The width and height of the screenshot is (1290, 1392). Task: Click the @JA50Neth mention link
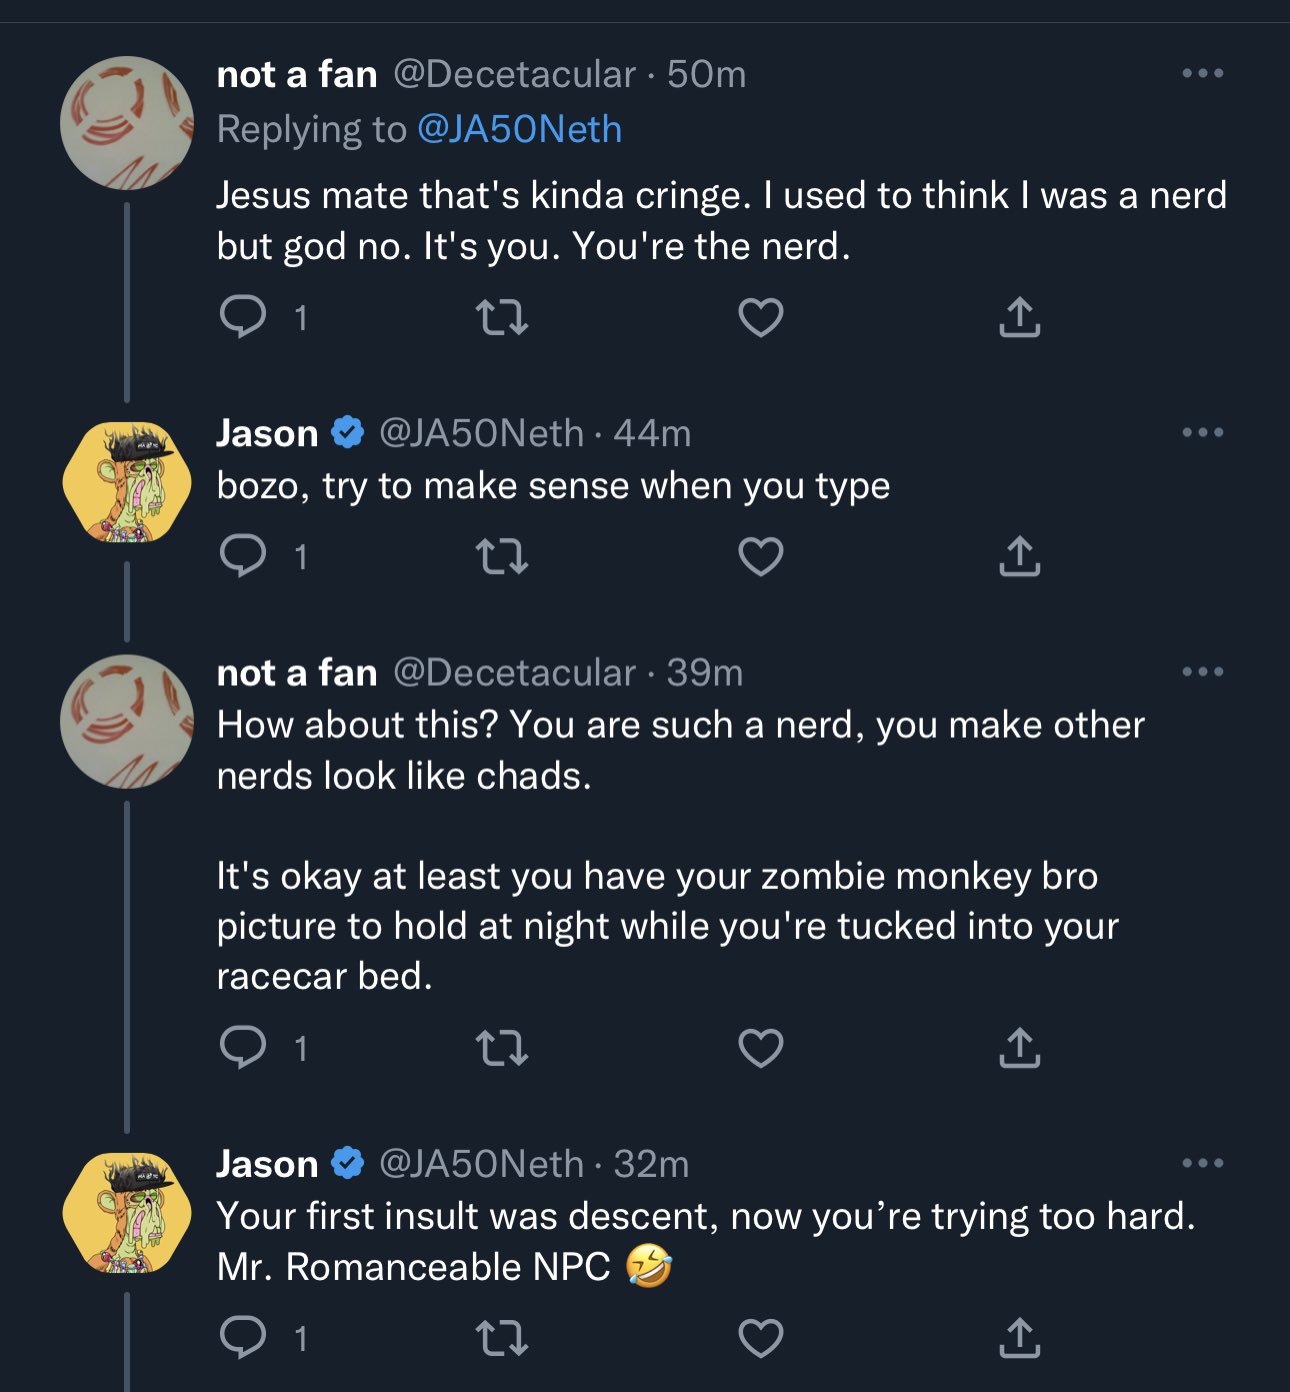519,129
